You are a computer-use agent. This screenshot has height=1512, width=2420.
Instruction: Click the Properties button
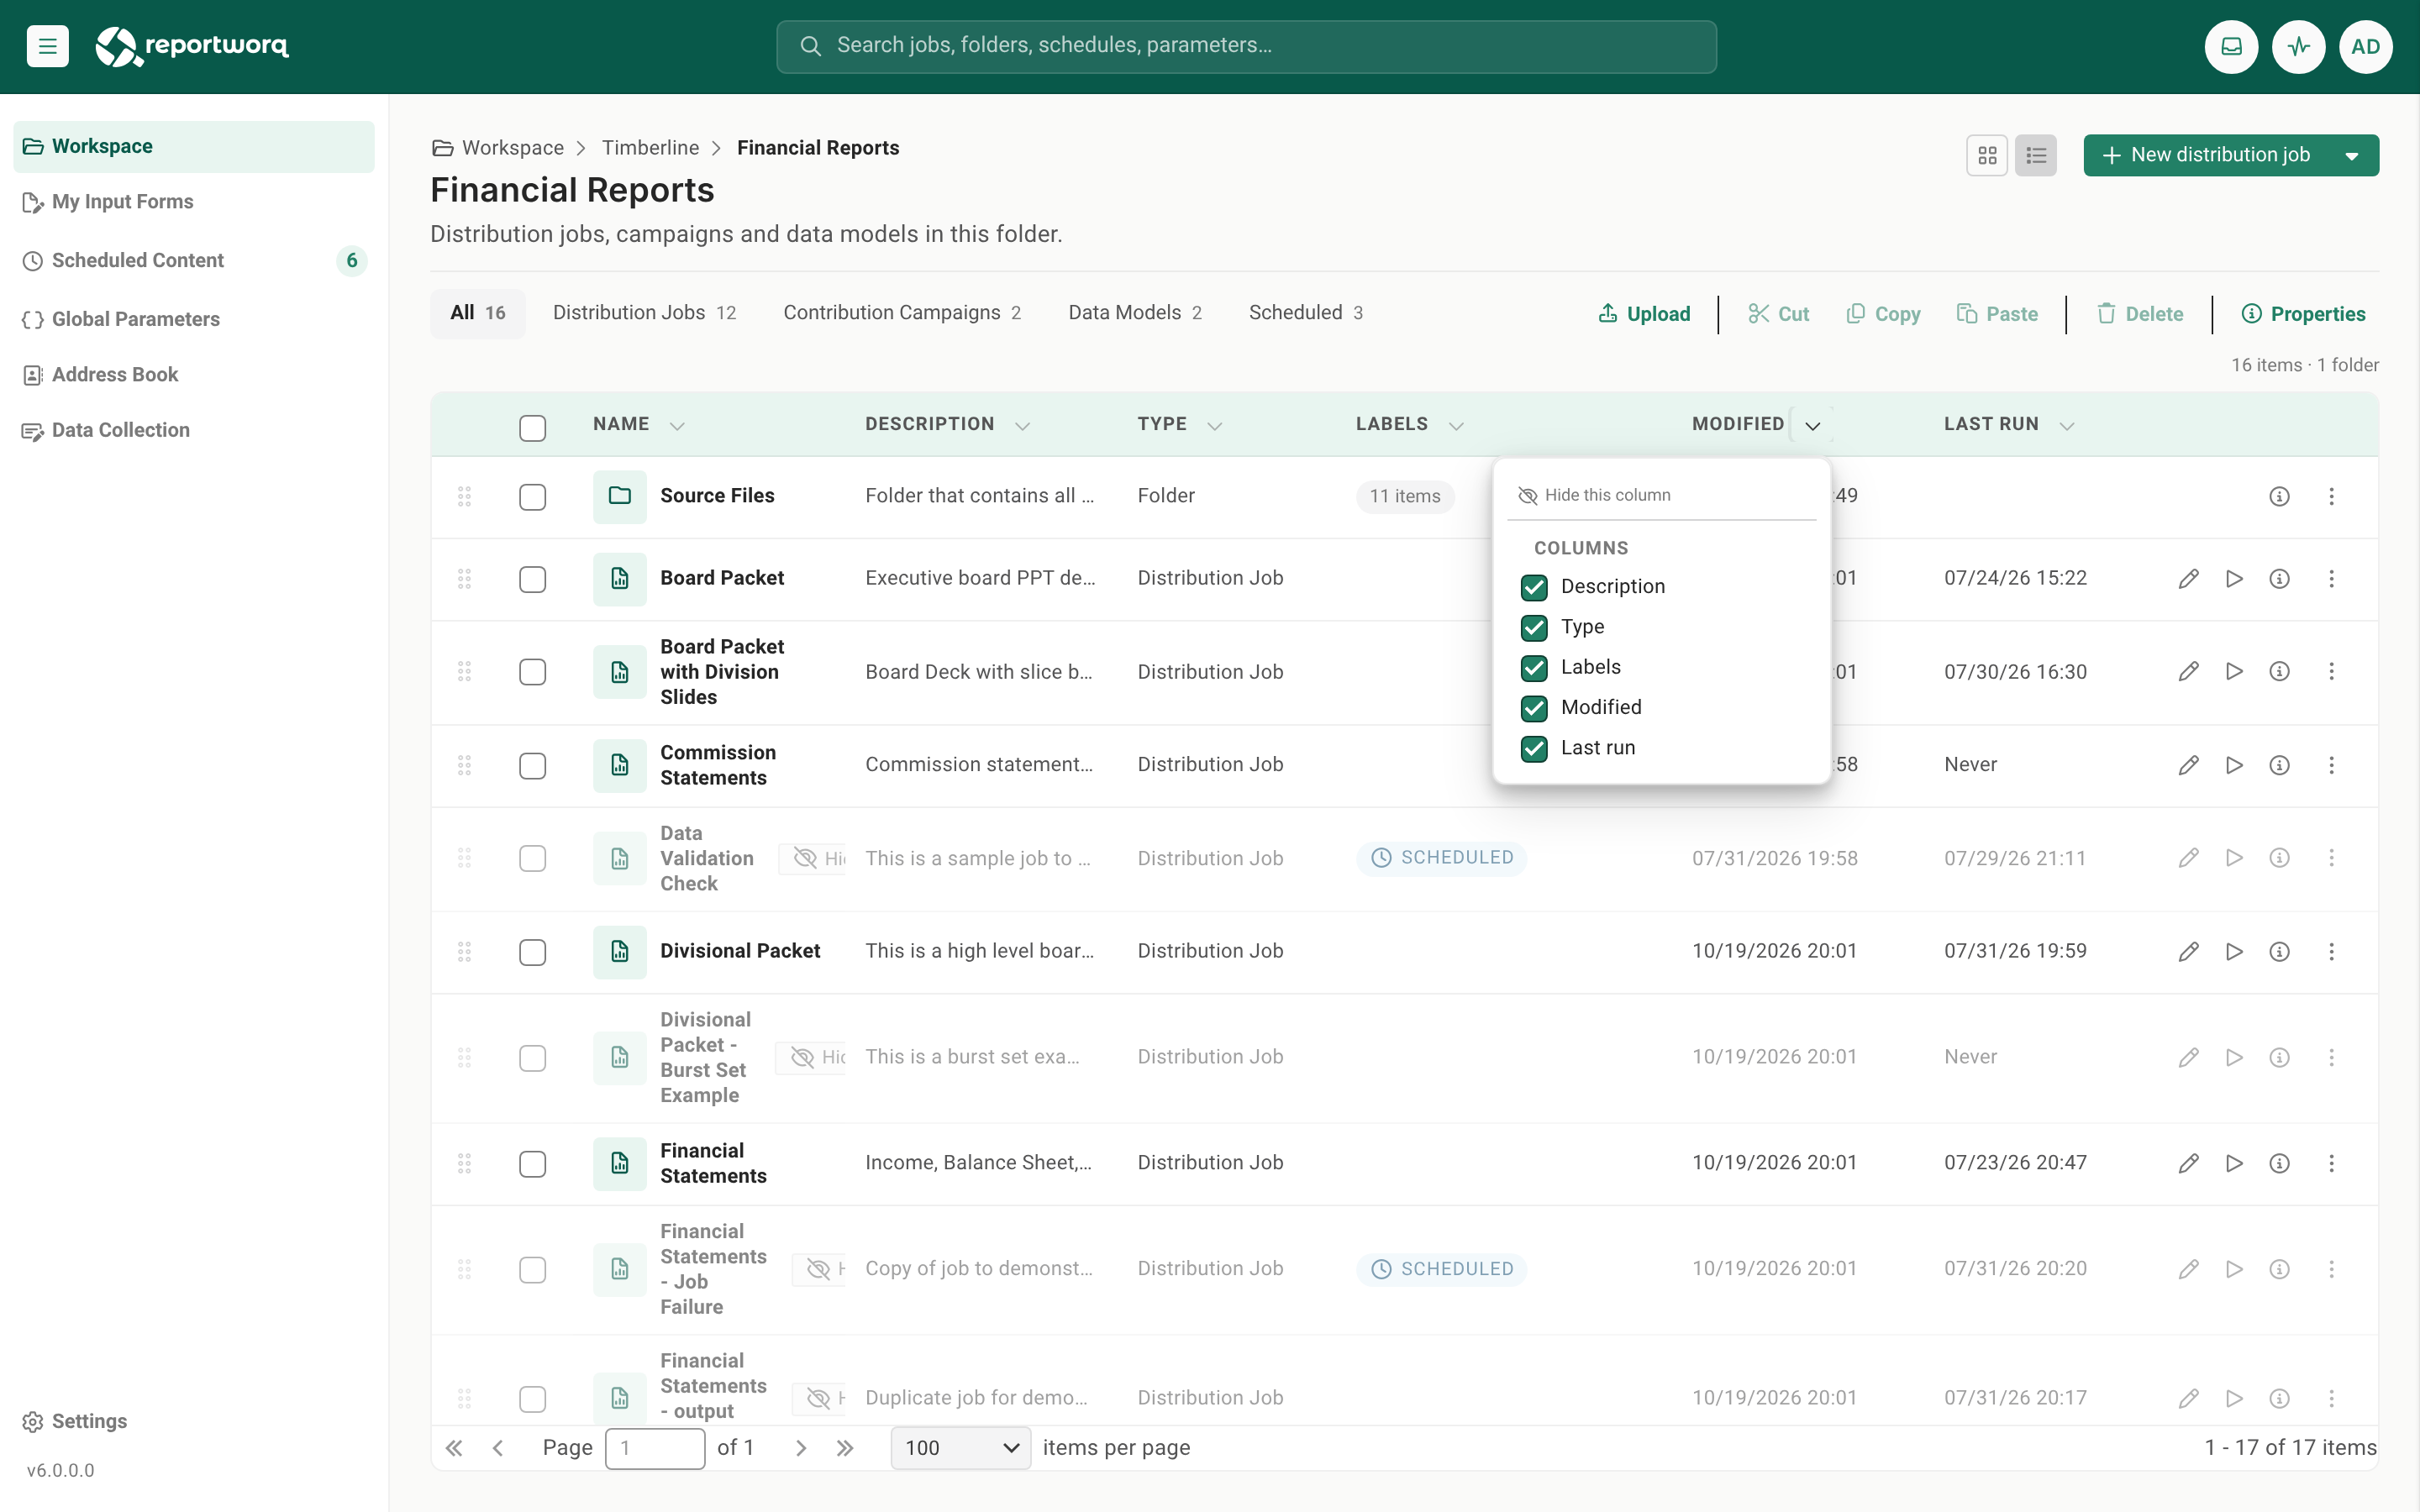2303,314
